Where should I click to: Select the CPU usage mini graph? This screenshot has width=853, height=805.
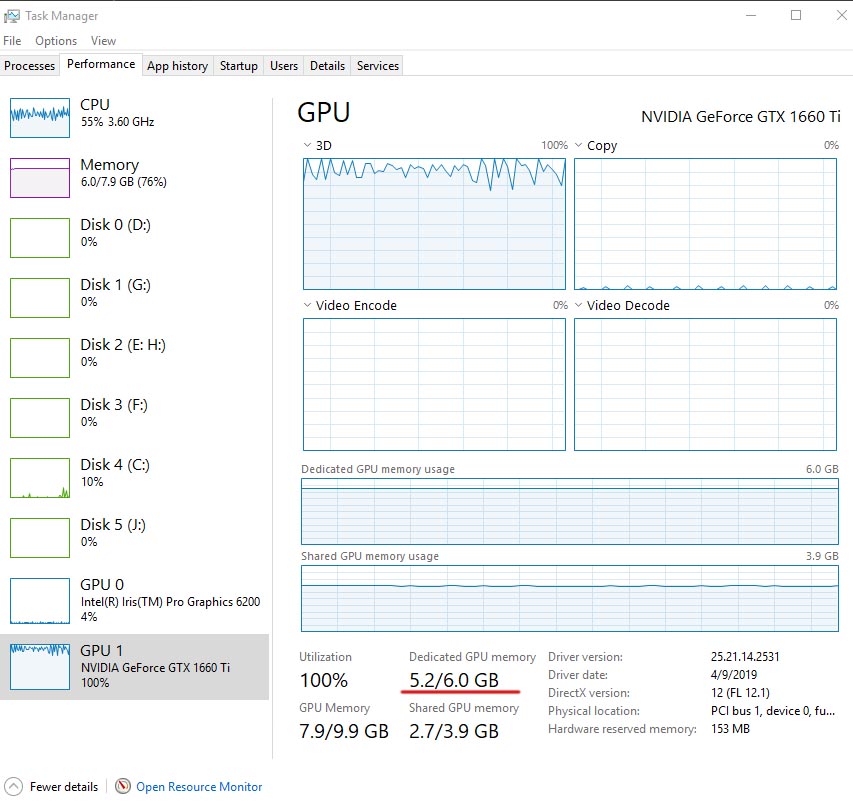point(40,117)
